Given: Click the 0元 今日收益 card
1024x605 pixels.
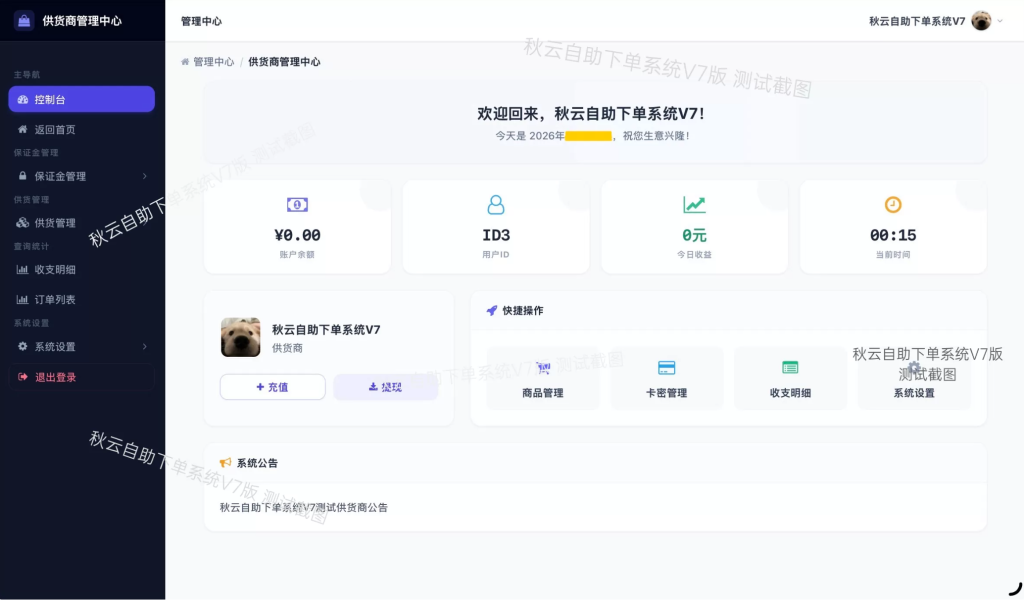Looking at the screenshot, I should 694,227.
